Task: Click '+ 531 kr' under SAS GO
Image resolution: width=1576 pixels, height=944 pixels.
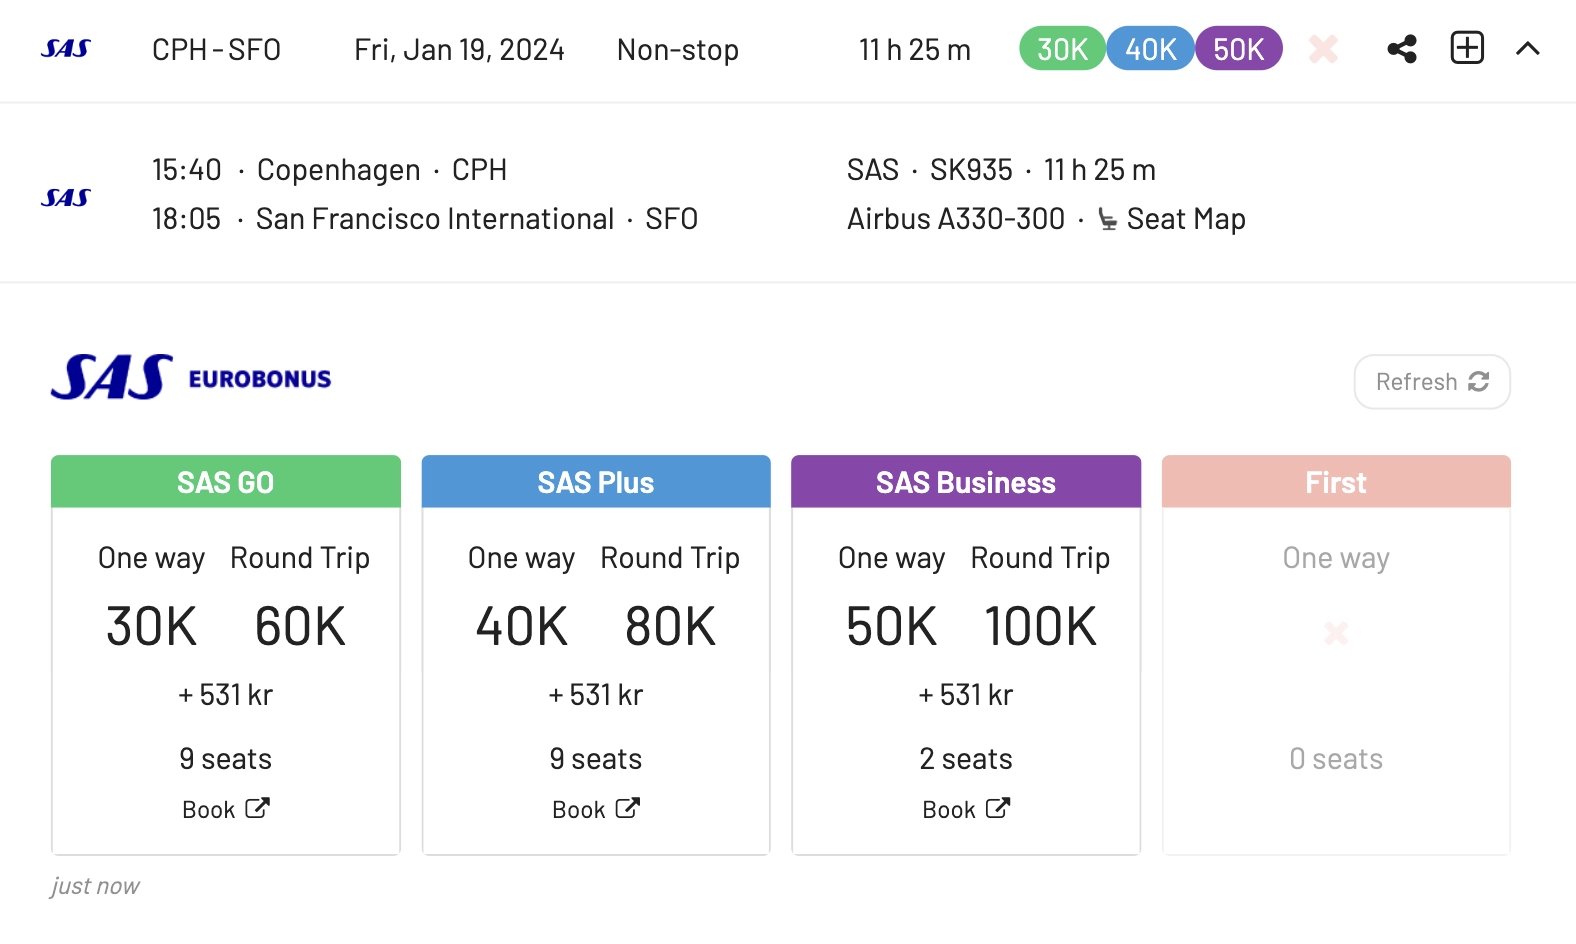Action: coord(226,695)
